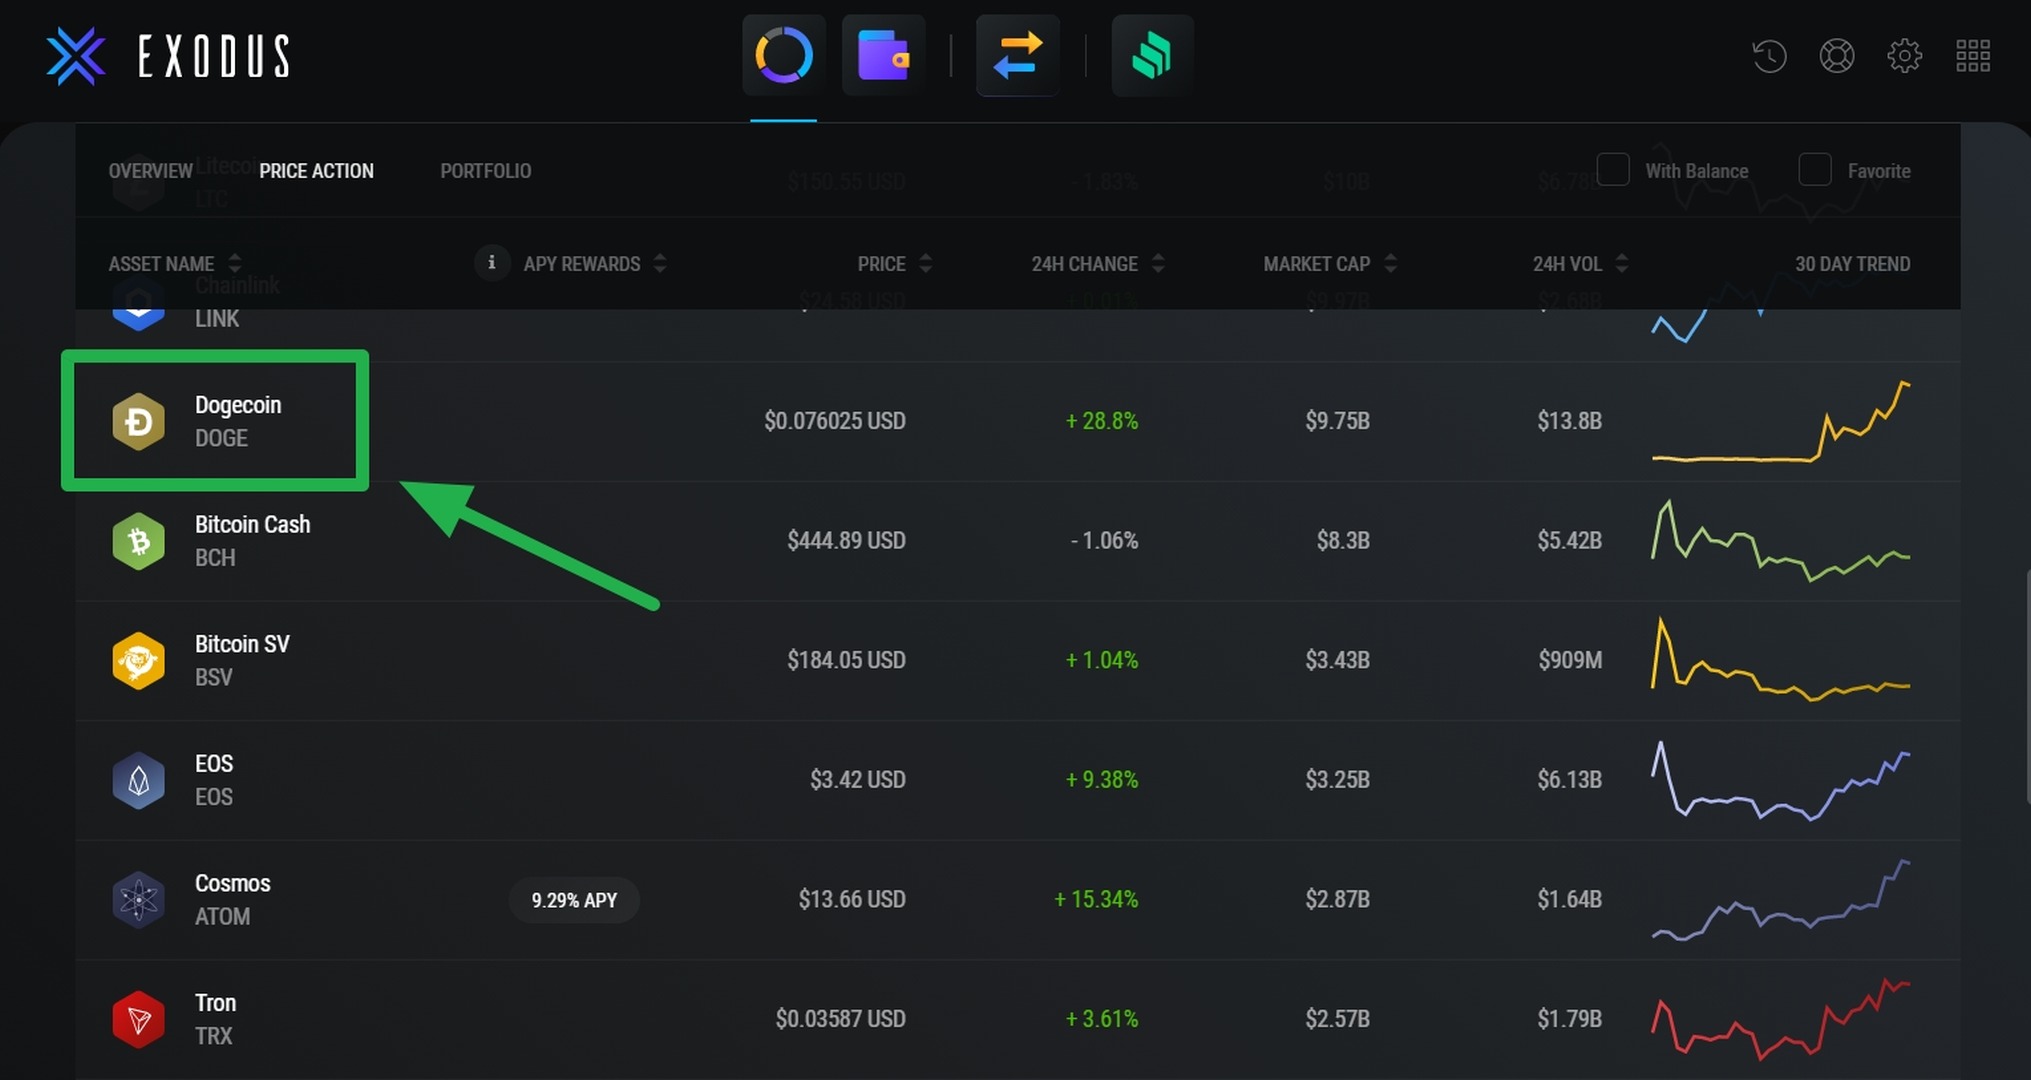Click the Bitcoin Cash -1.06% change value
Screen dimensions: 2031x1080
(1104, 541)
